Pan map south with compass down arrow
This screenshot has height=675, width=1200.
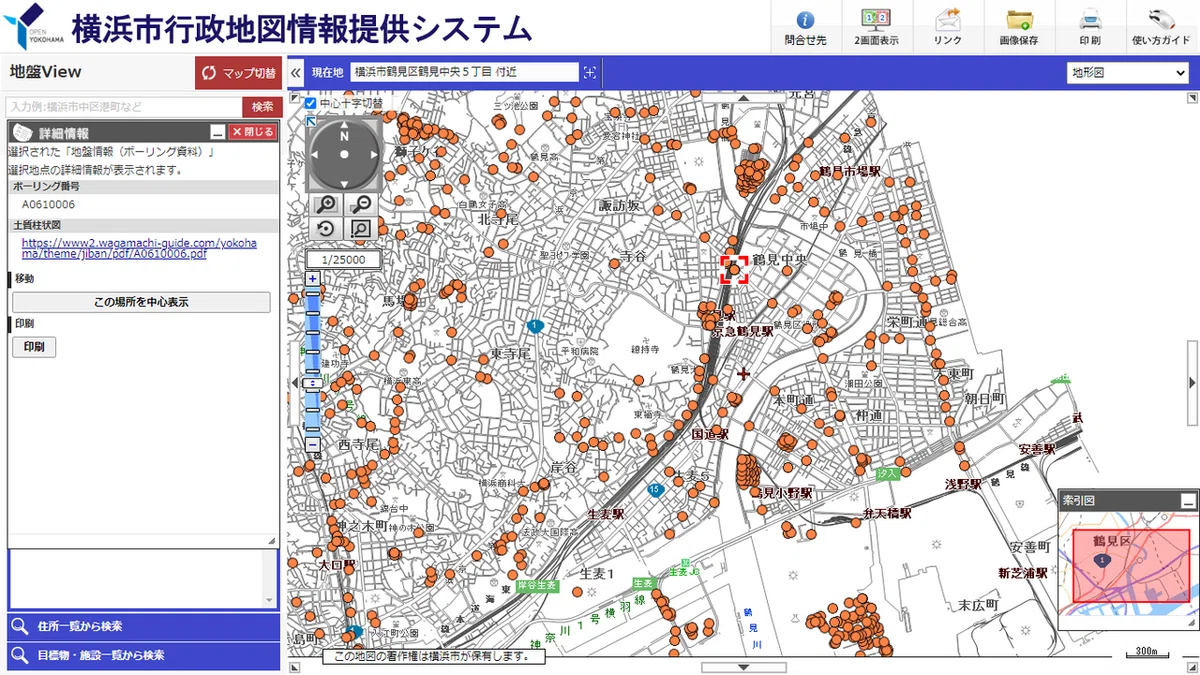[x=345, y=184]
